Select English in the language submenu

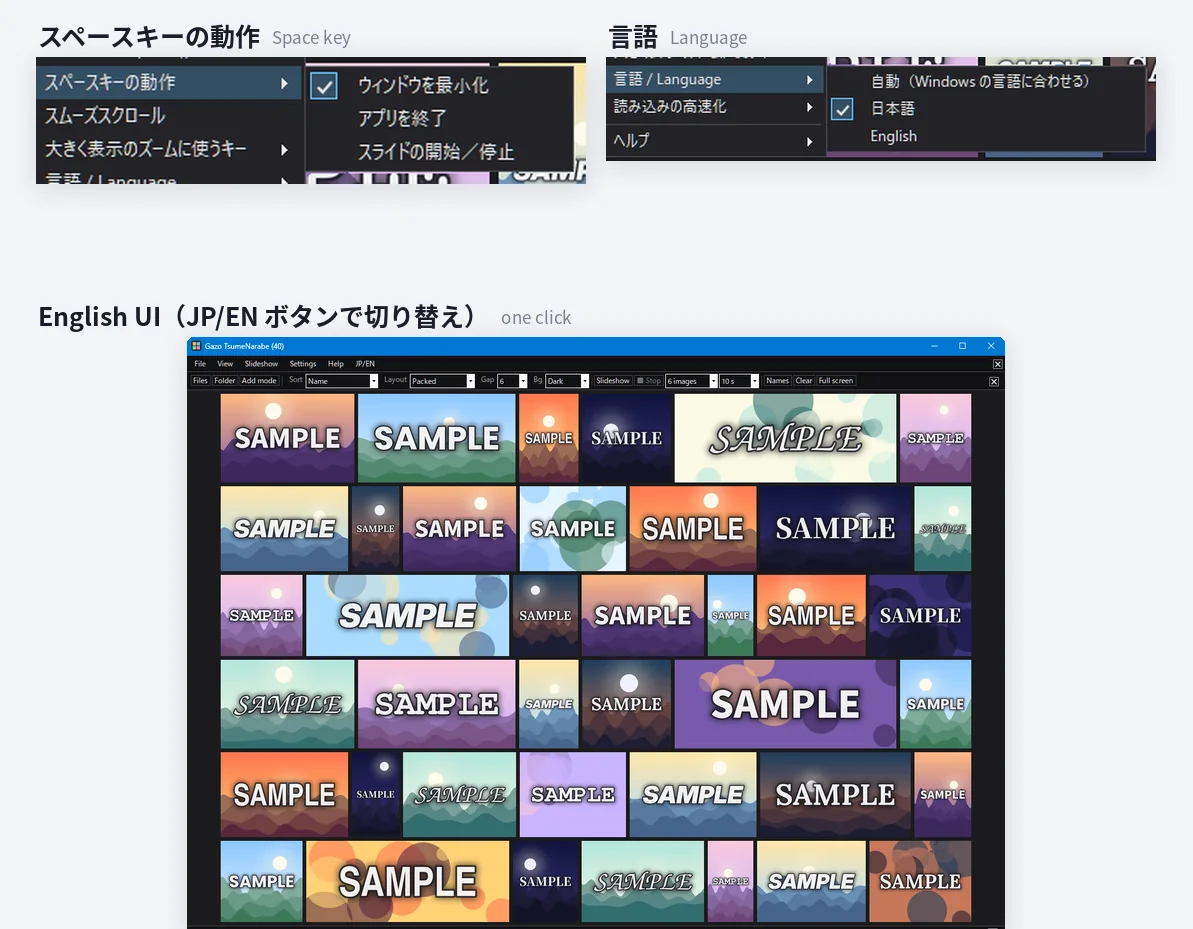point(893,136)
